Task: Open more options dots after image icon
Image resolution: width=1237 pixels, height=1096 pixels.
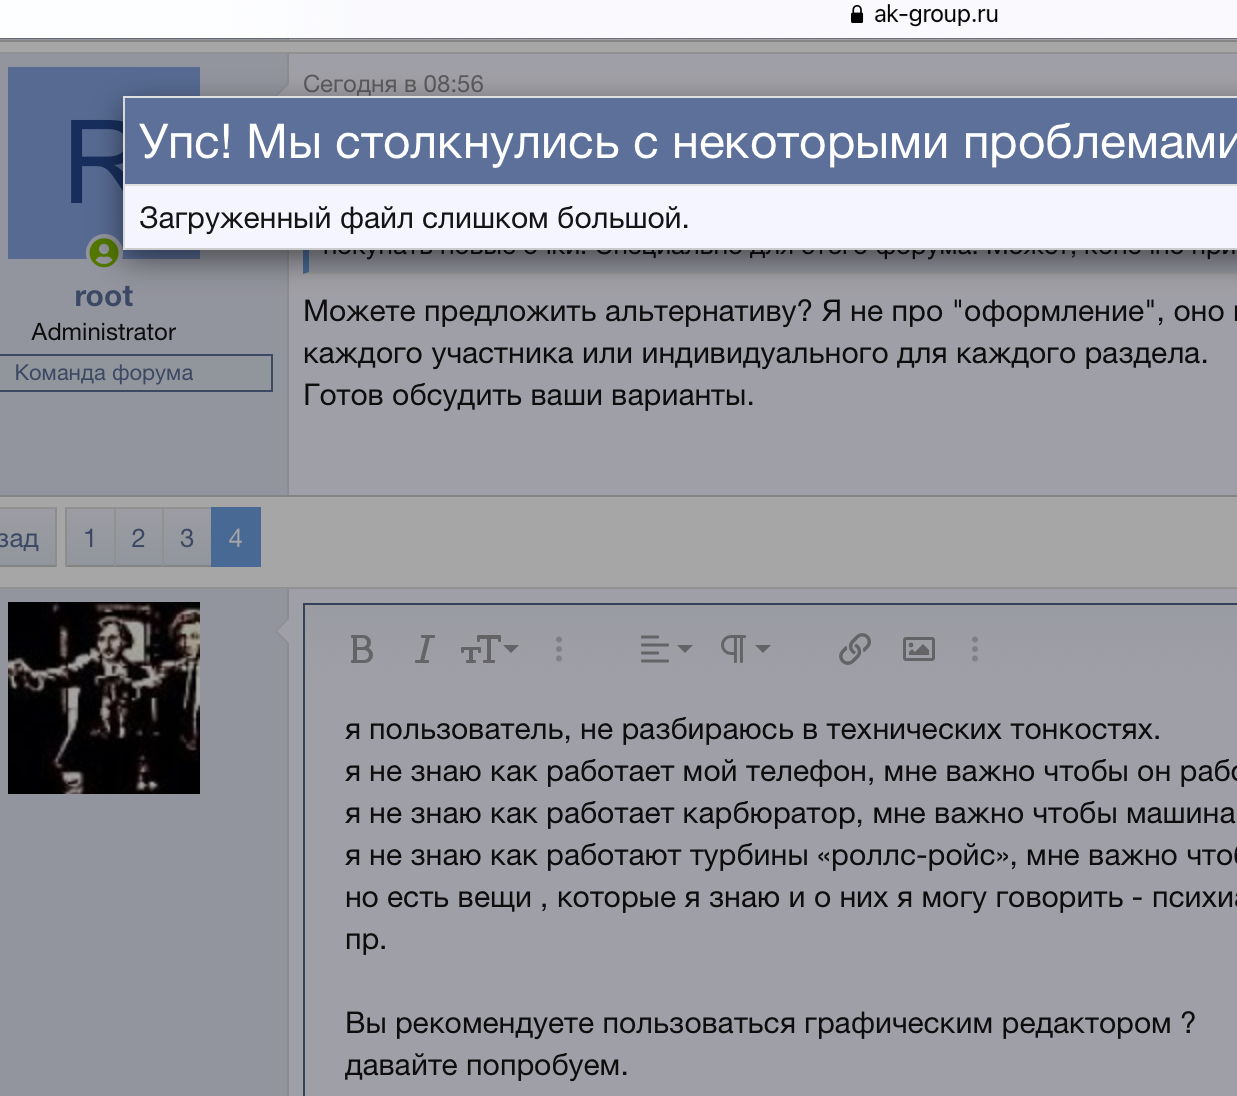Action: click(975, 650)
